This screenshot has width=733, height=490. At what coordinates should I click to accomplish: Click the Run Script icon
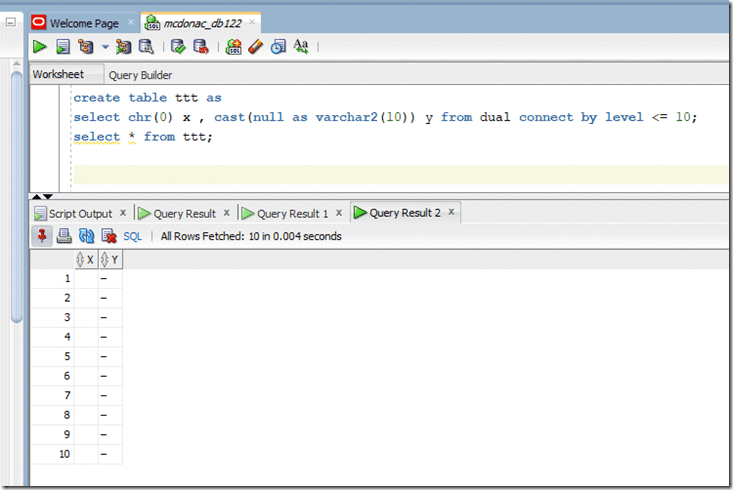[62, 46]
